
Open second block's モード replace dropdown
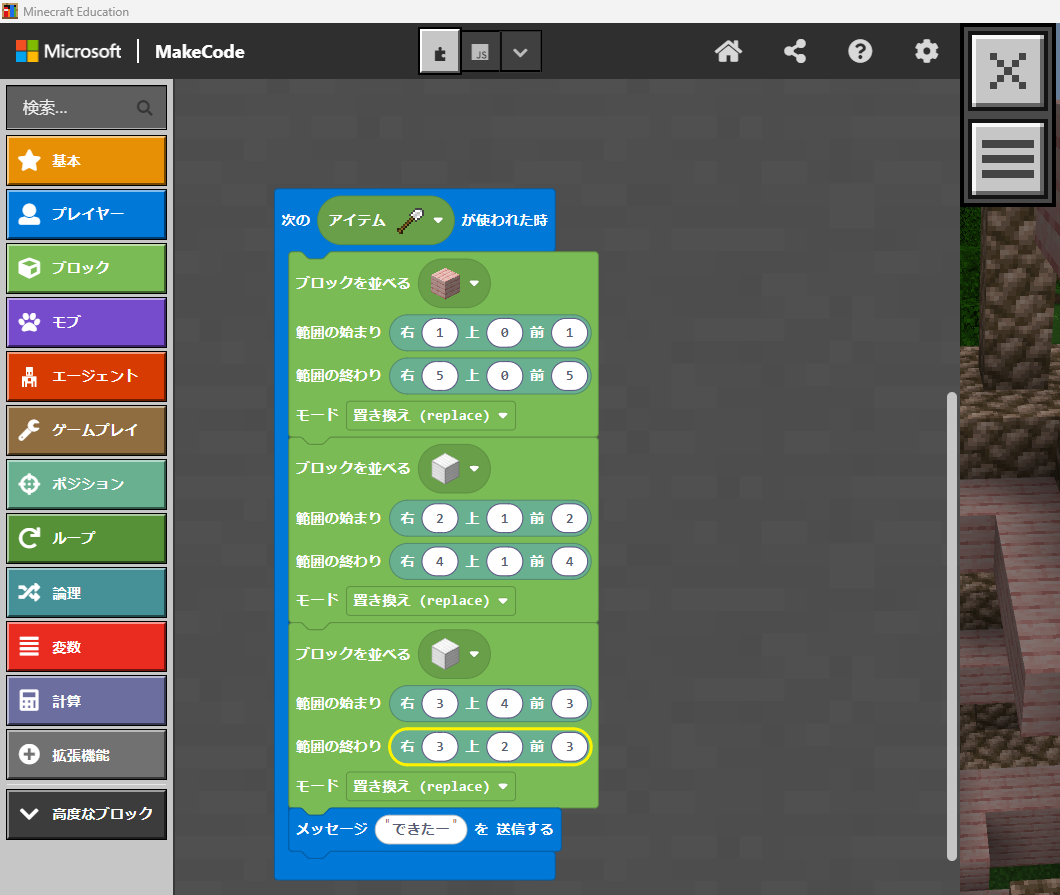click(x=431, y=601)
